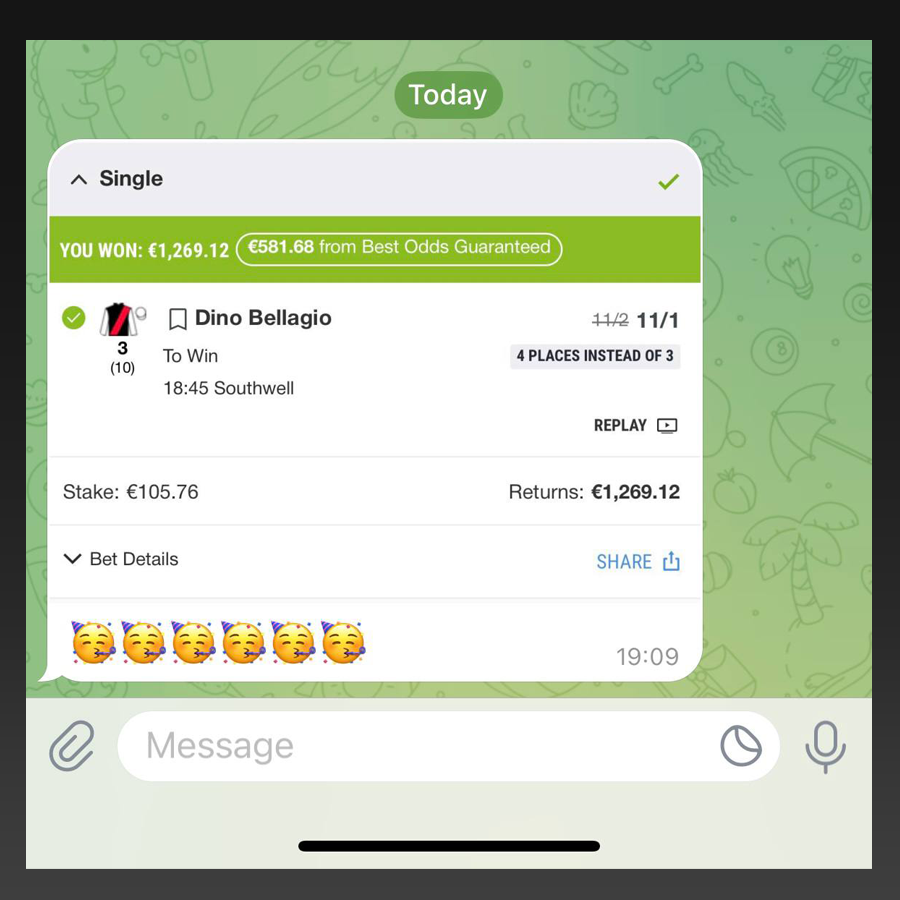Click the REPLAY button
The height and width of the screenshot is (900, 900).
pyautogui.click(x=620, y=425)
